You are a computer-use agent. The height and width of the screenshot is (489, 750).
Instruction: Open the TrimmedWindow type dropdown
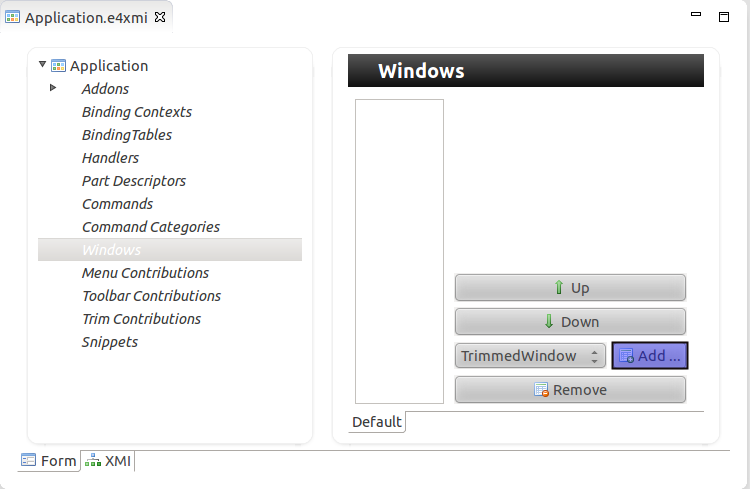coord(531,356)
